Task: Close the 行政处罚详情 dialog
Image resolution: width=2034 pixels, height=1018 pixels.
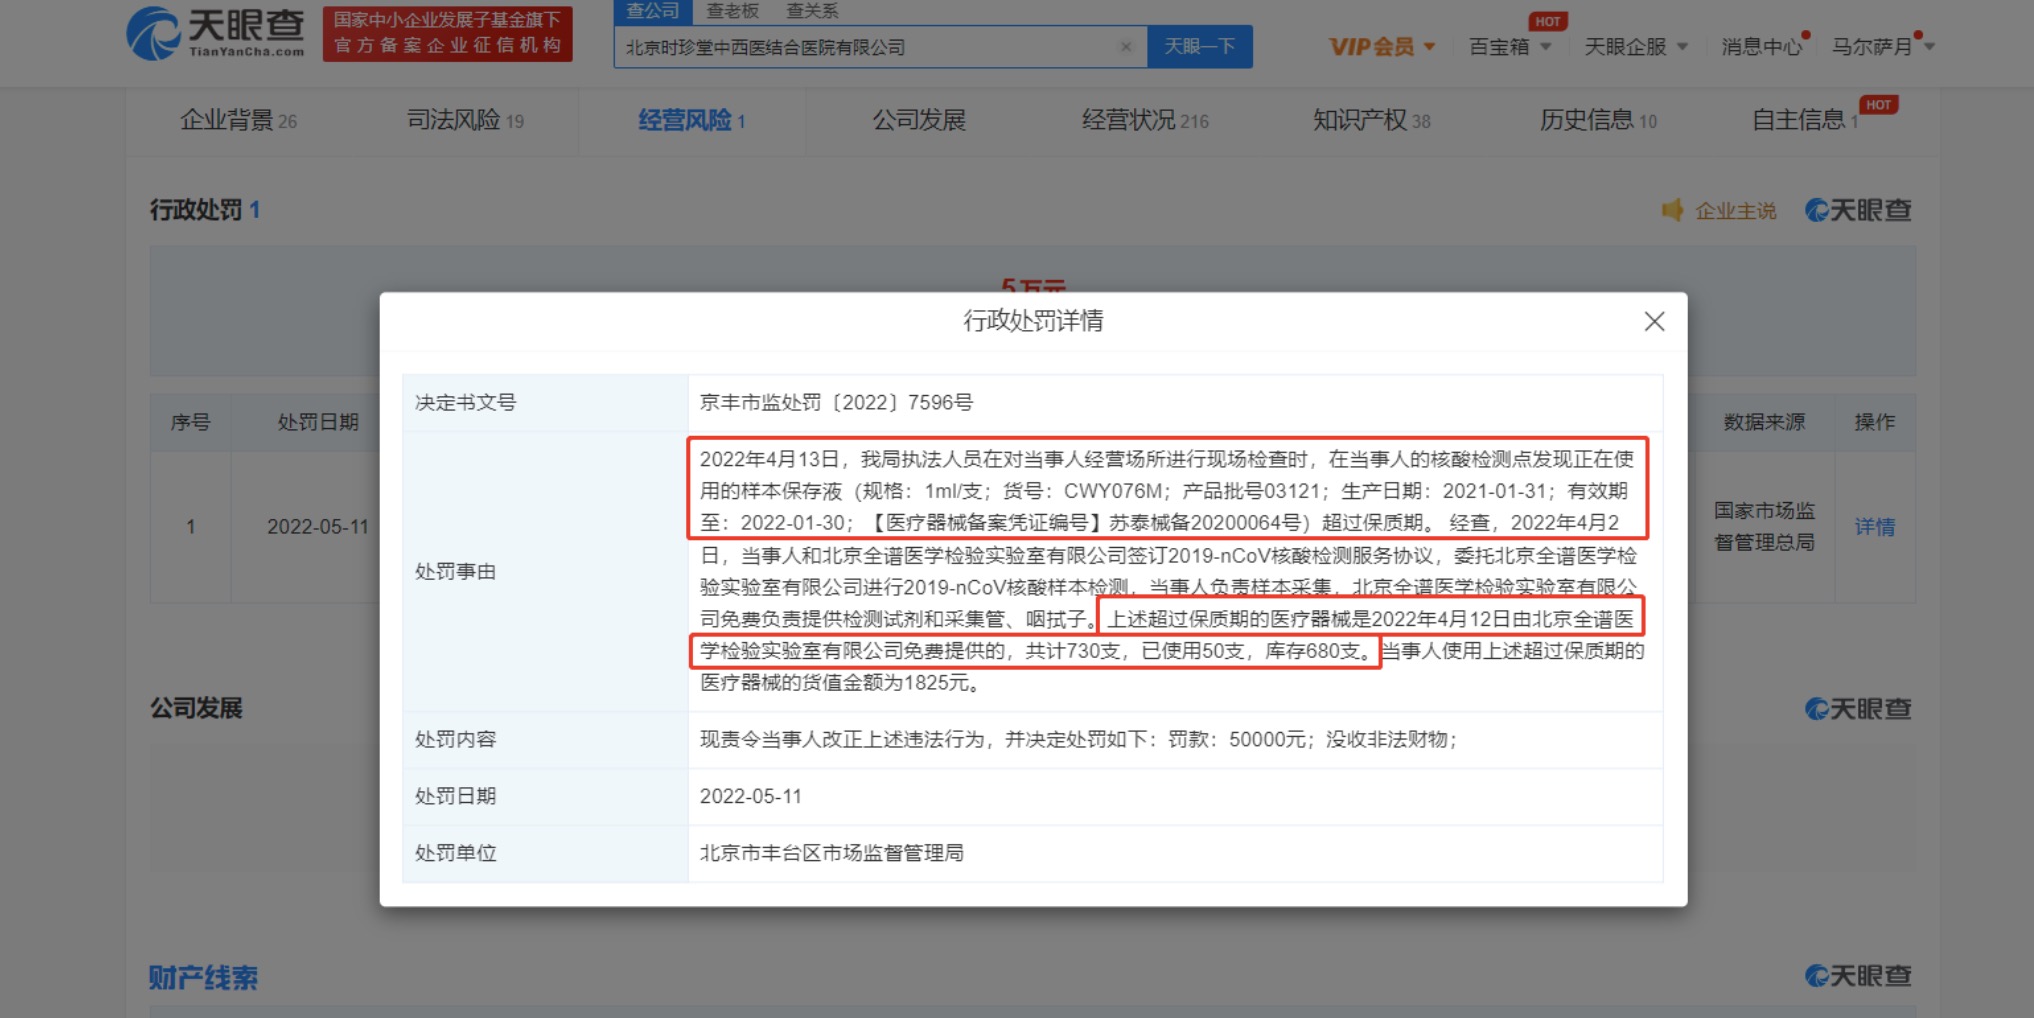Action: tap(1654, 321)
